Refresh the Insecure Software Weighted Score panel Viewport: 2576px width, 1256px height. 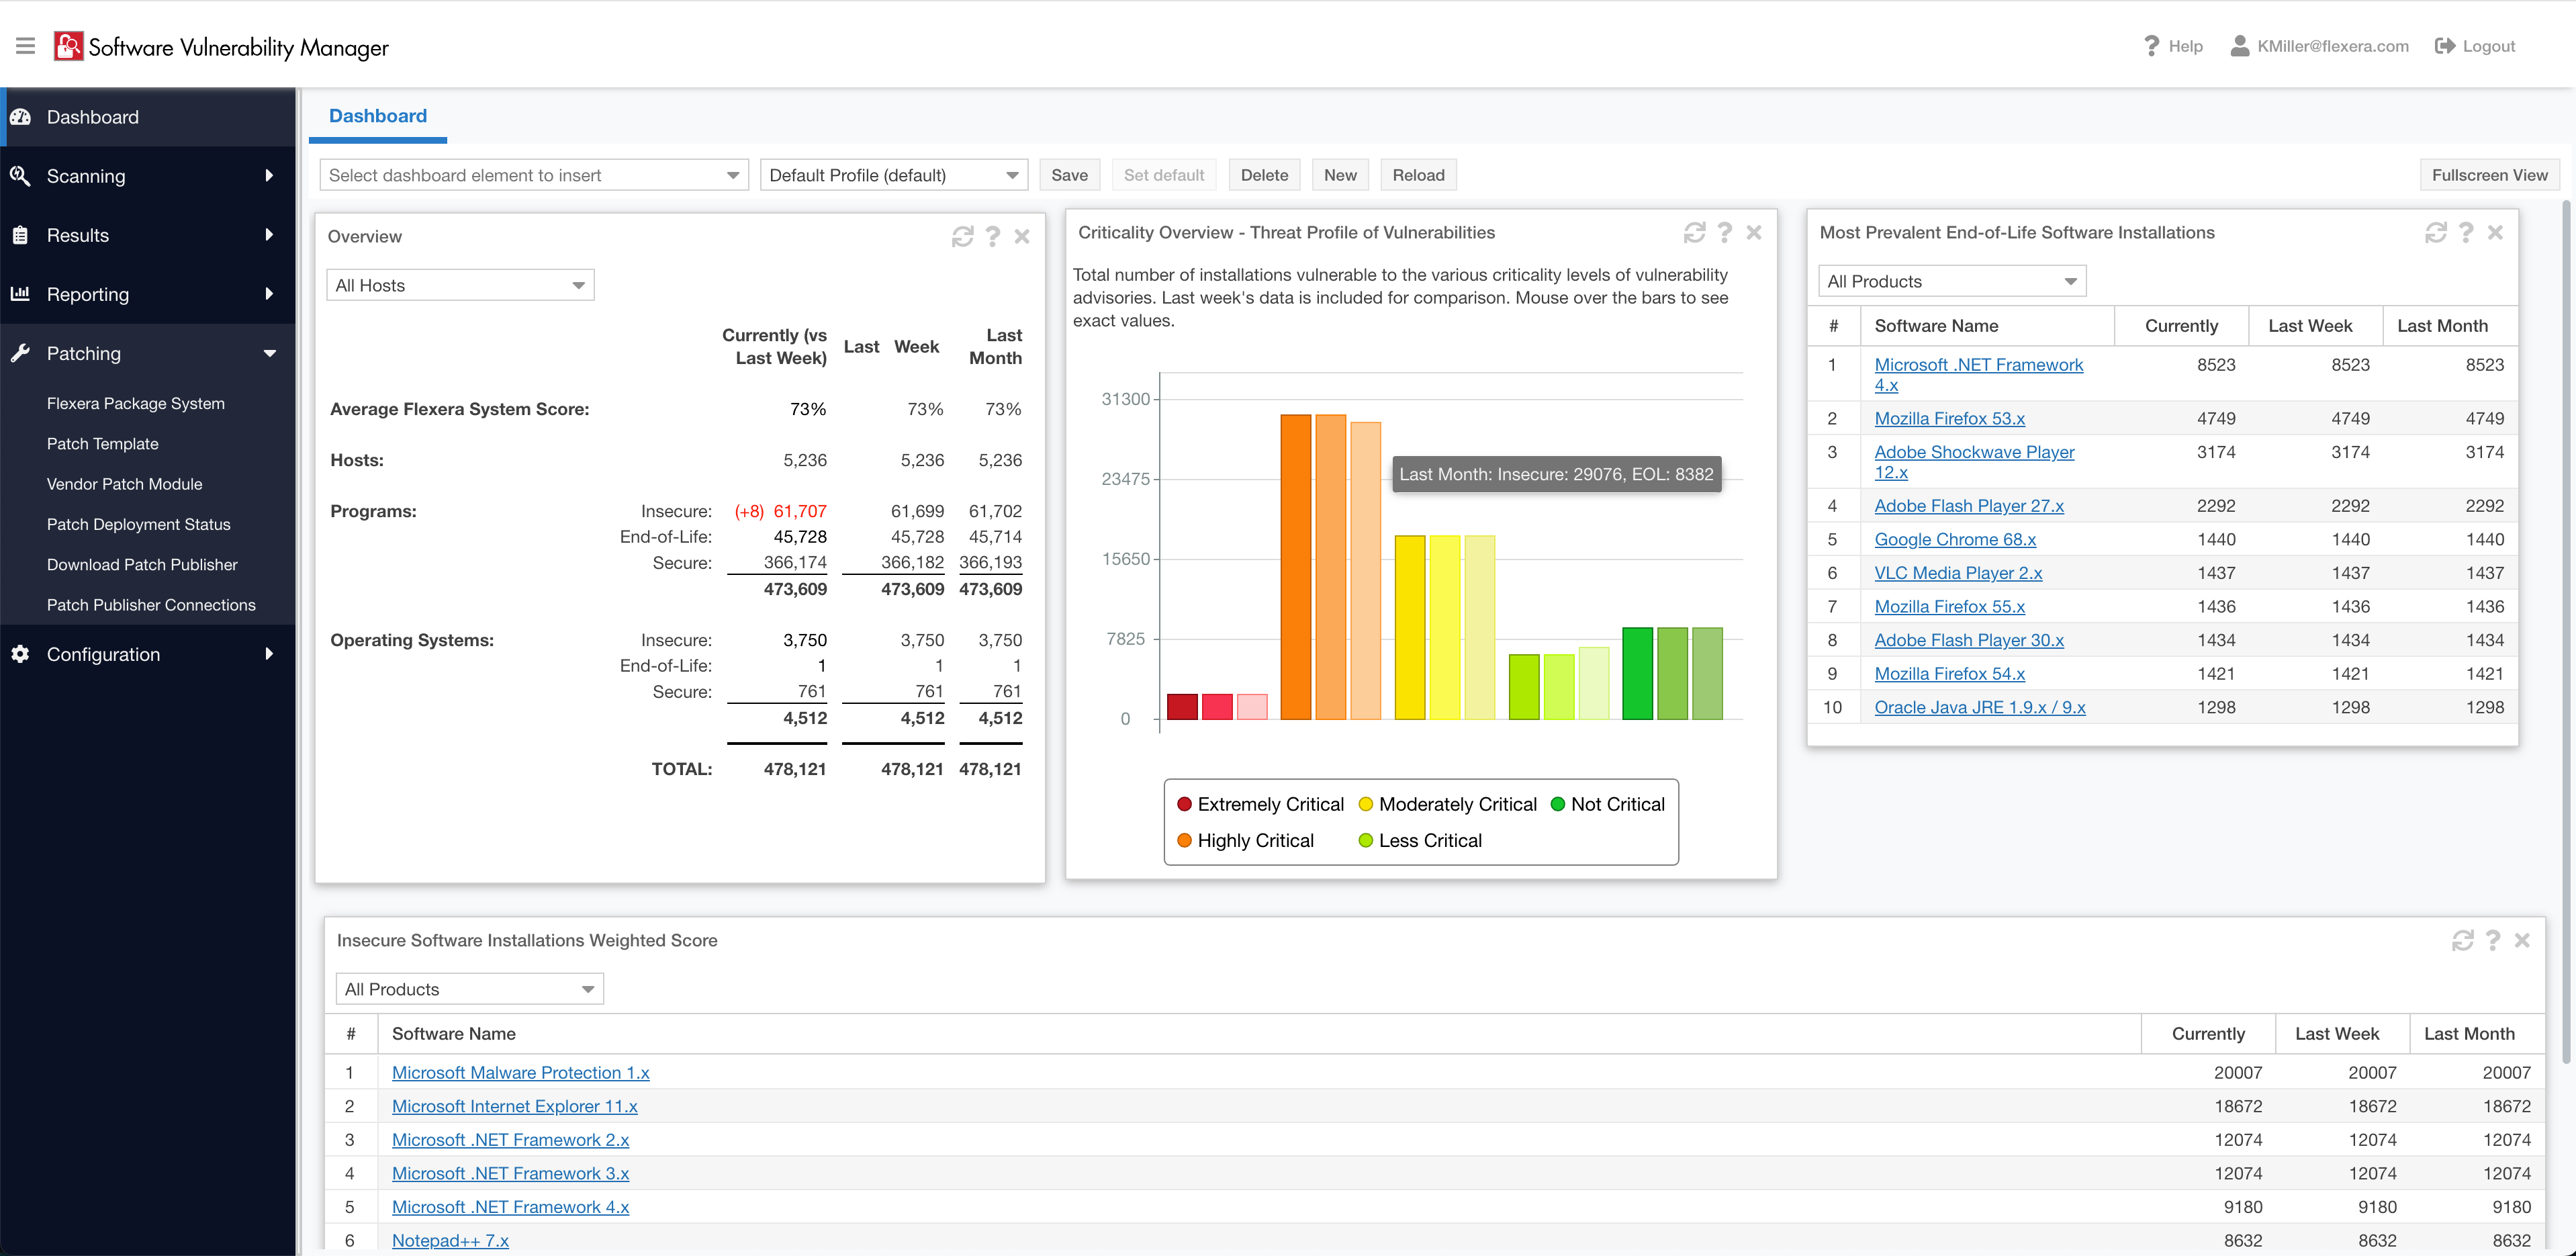tap(2462, 941)
